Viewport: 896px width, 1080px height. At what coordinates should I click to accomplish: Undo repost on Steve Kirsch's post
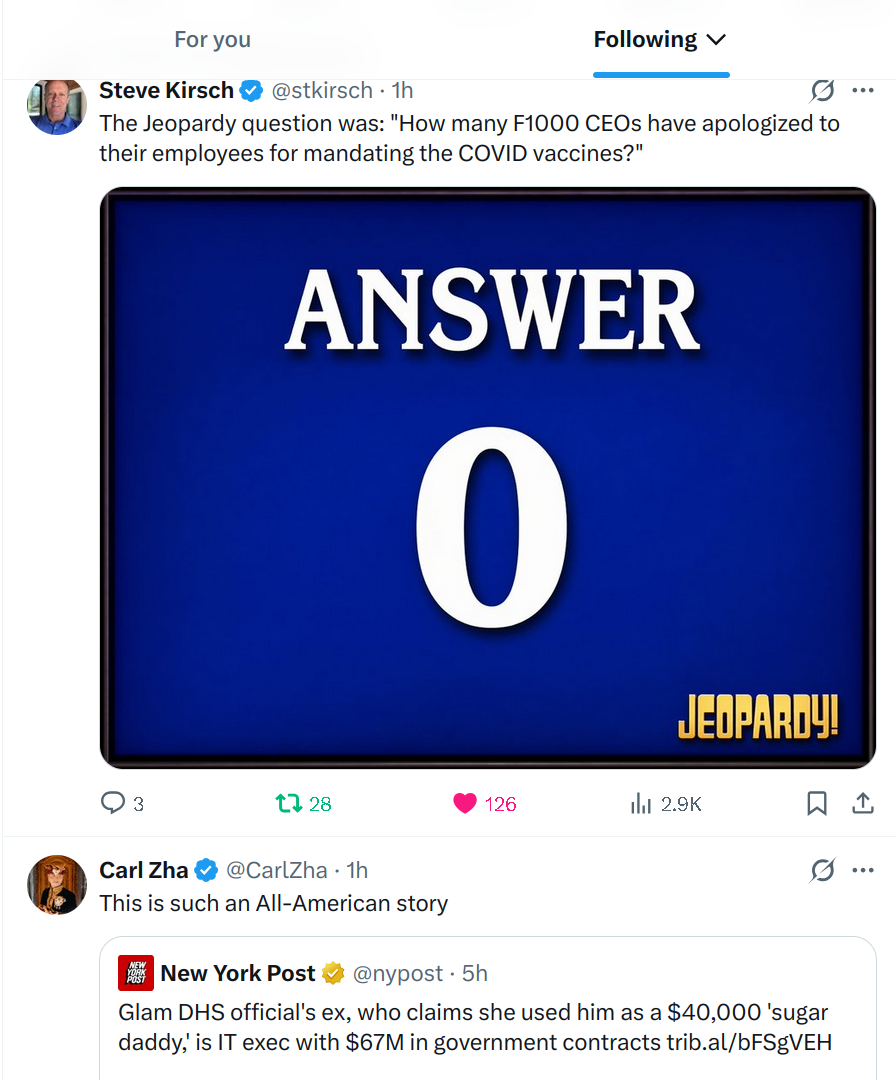click(x=303, y=803)
